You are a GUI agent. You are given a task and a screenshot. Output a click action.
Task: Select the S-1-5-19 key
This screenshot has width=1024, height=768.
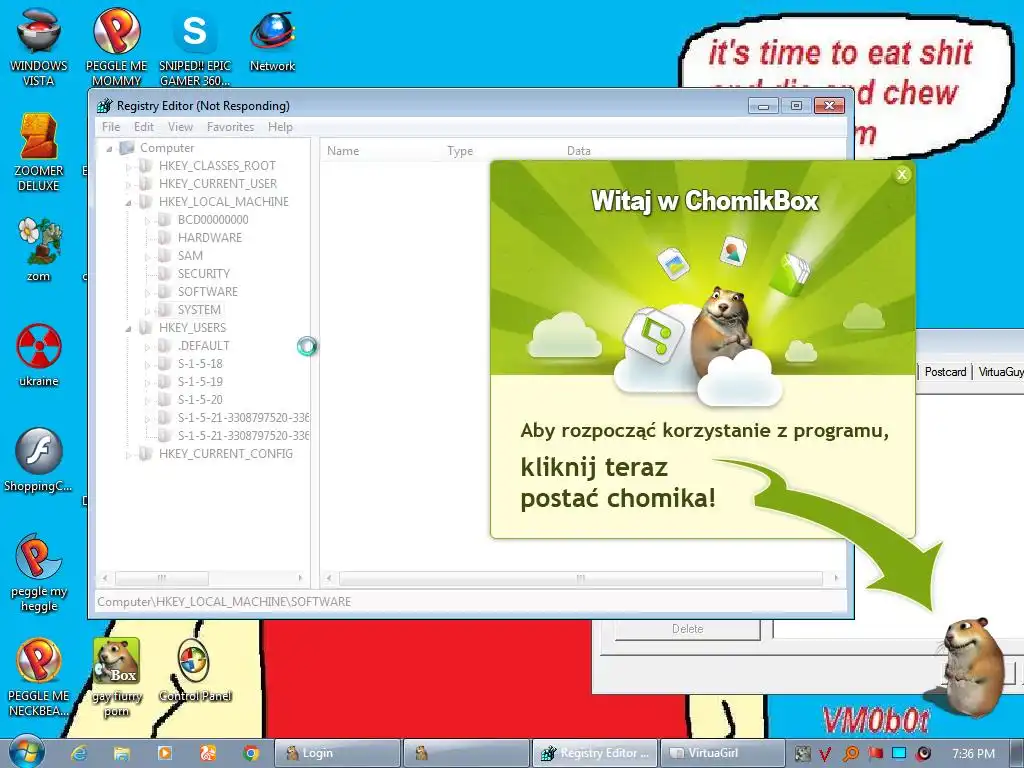pyautogui.click(x=200, y=381)
